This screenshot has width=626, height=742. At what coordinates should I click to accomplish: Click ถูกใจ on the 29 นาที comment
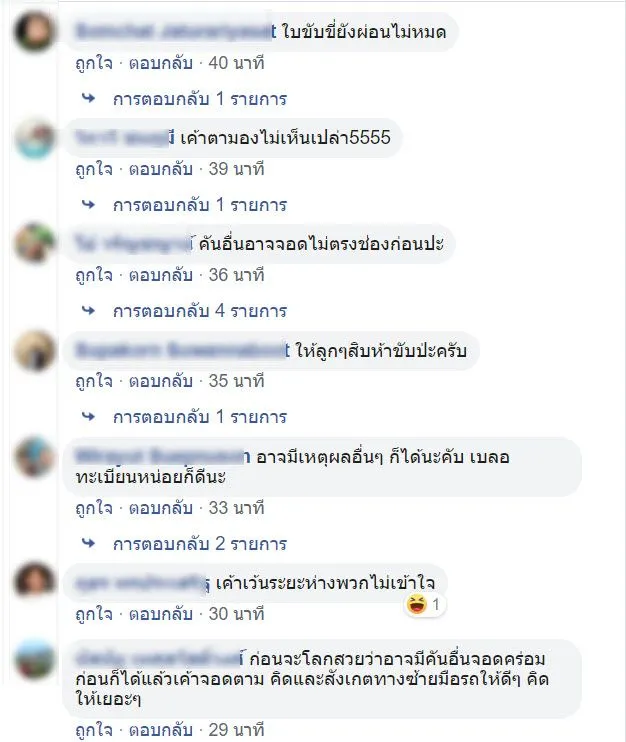pyautogui.click(x=94, y=730)
